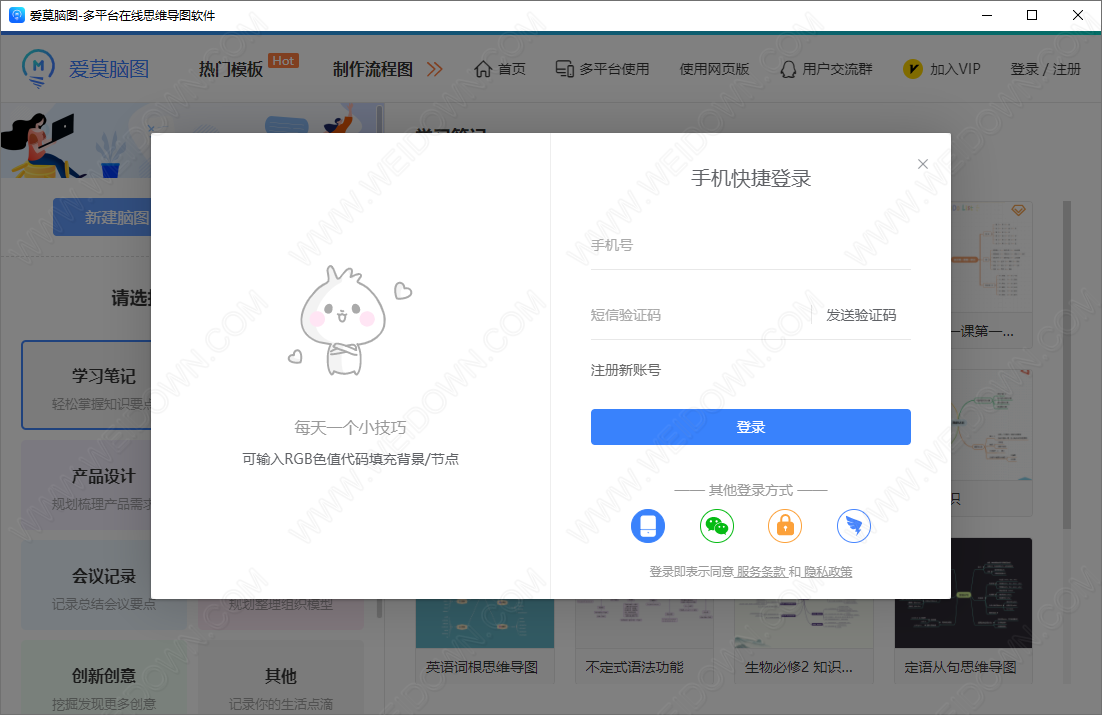Choose DingTalk login icon
This screenshot has height=715, width=1102.
point(854,526)
